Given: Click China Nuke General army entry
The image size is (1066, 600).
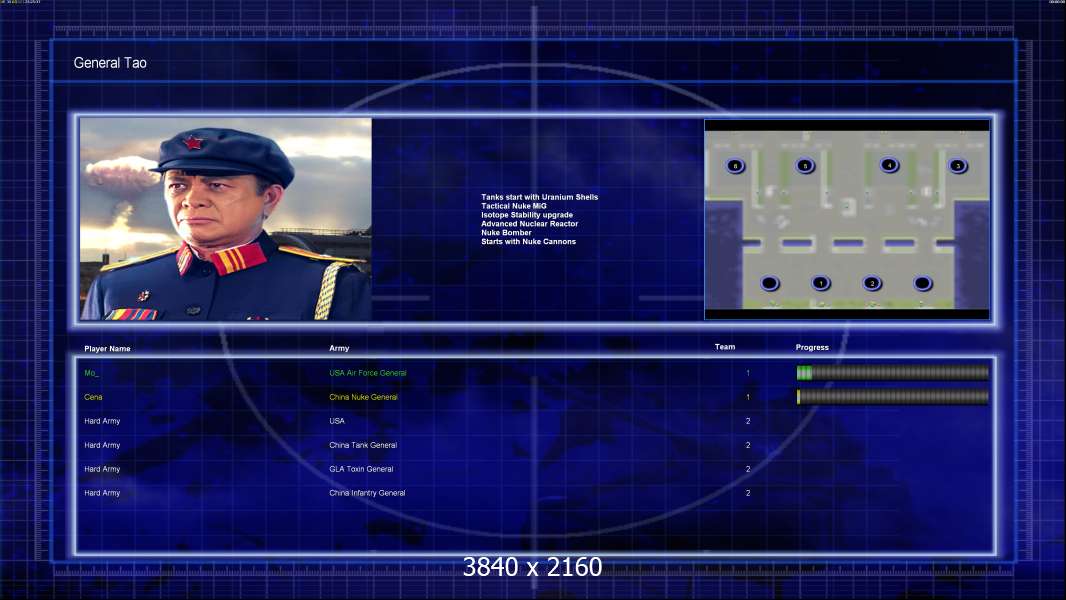Looking at the screenshot, I should 364,397.
